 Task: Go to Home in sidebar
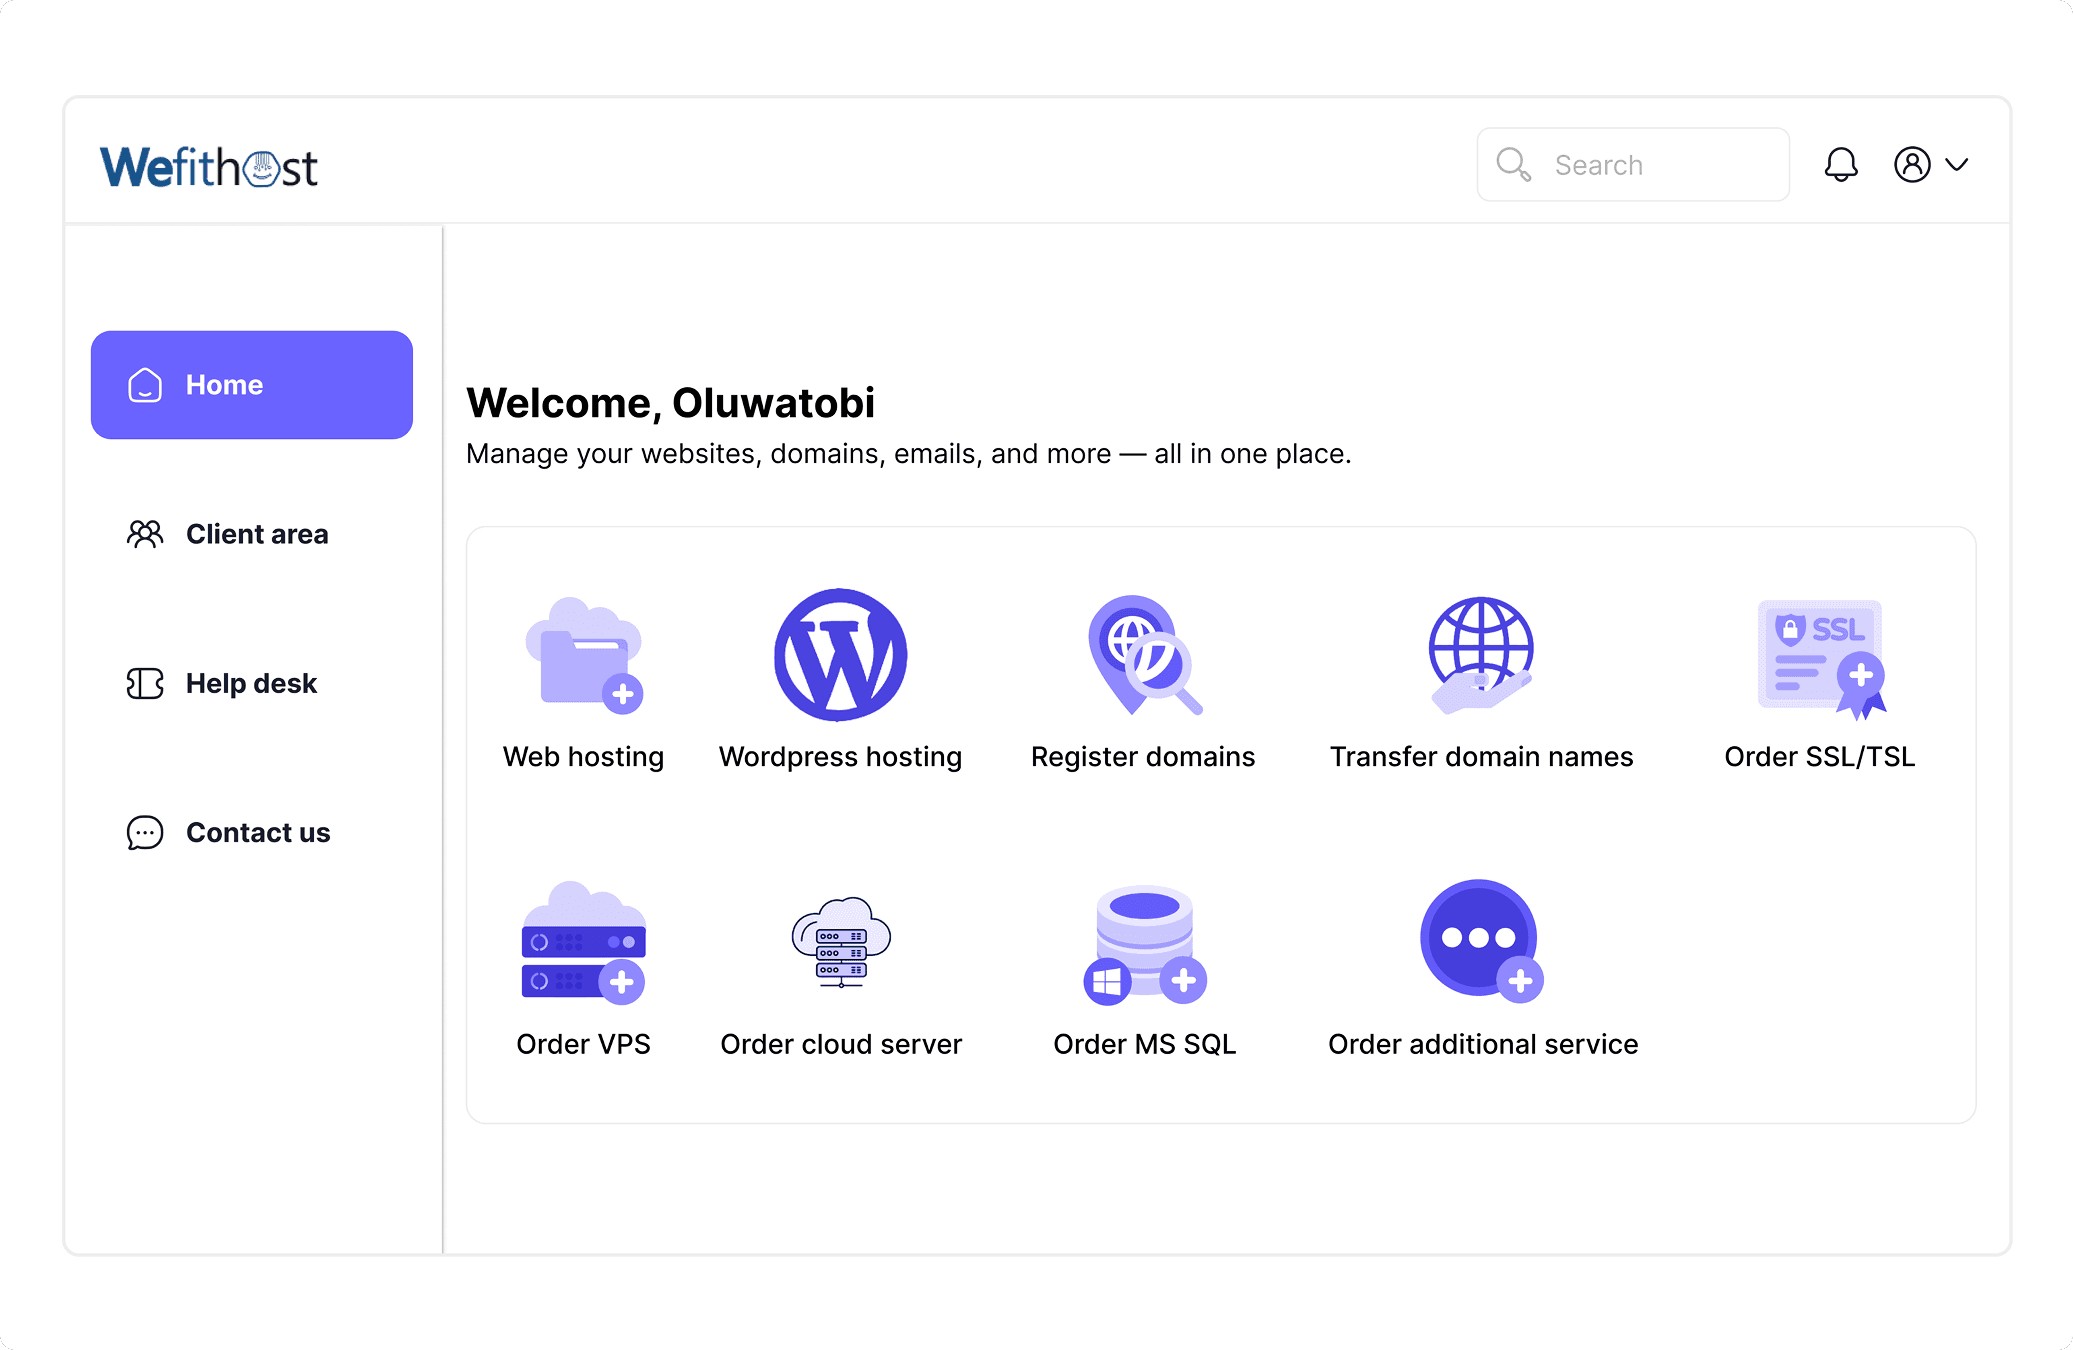252,385
